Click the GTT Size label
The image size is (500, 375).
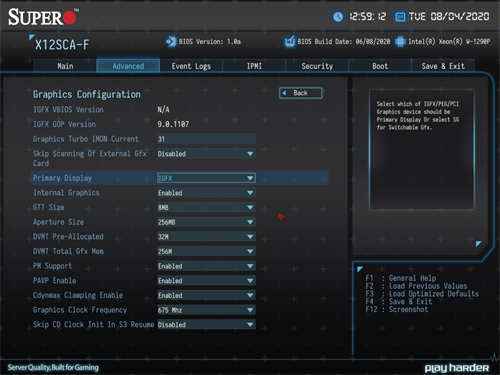[x=49, y=207]
